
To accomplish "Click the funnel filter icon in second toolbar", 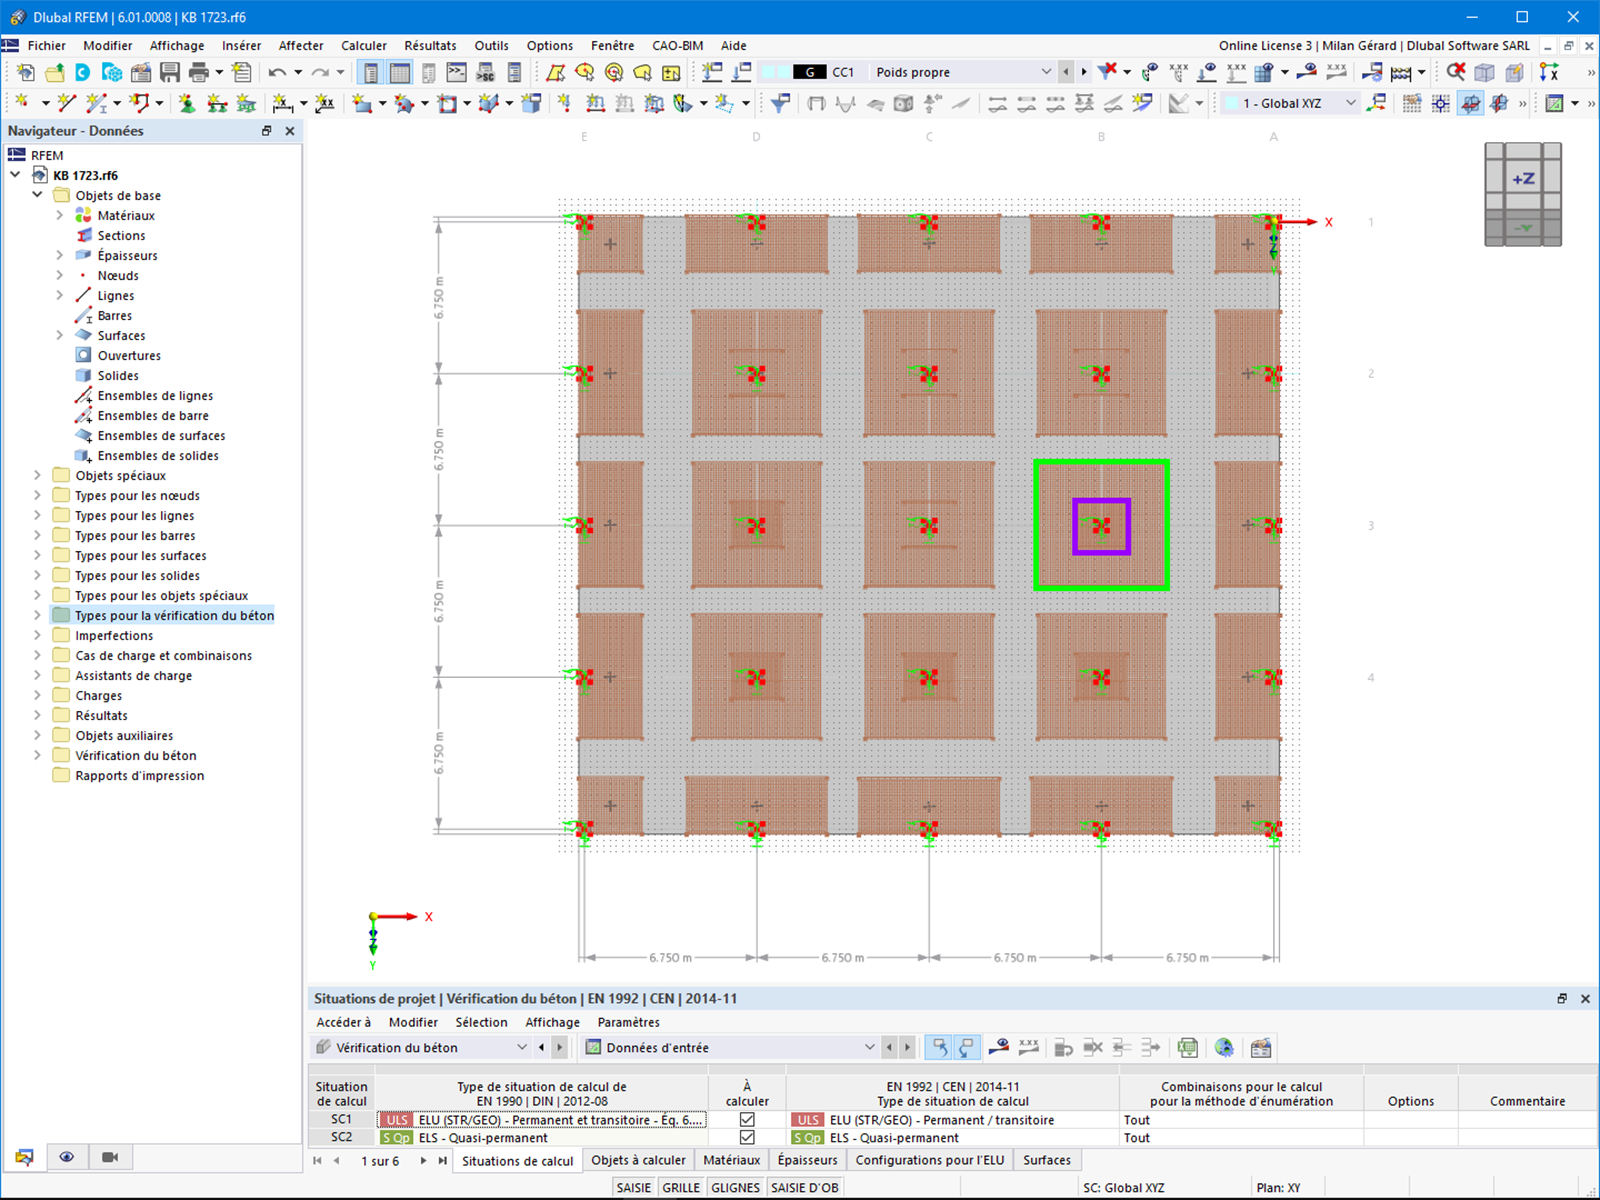I will pos(780,103).
